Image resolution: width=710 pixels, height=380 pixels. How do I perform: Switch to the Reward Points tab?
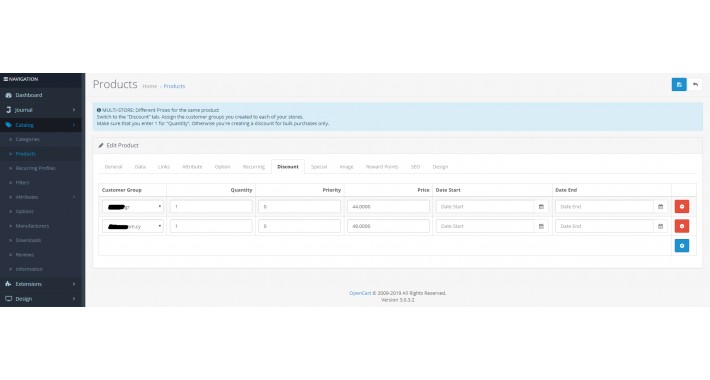click(382, 167)
